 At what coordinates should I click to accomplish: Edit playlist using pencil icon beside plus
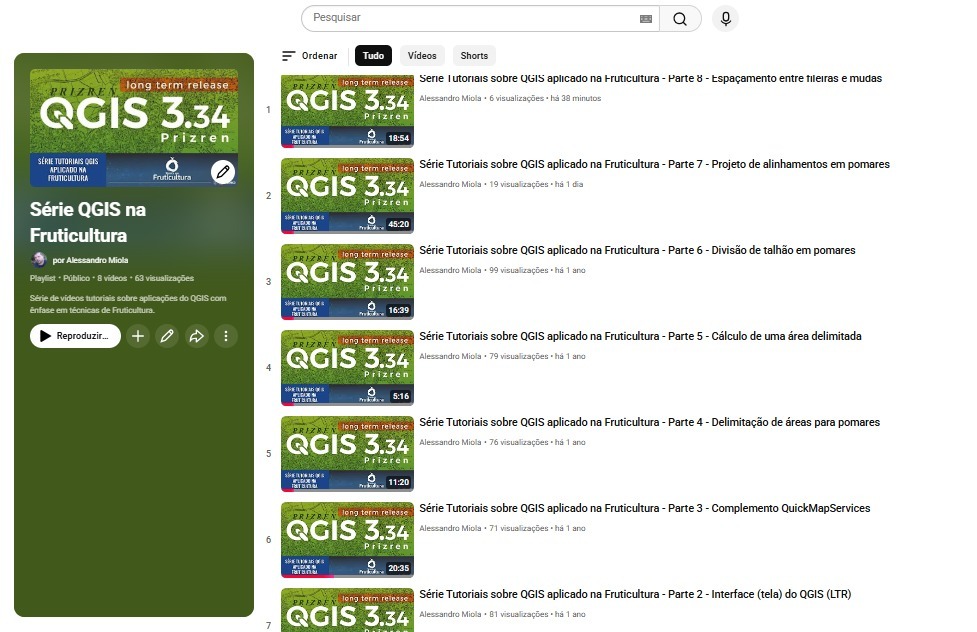click(x=167, y=336)
